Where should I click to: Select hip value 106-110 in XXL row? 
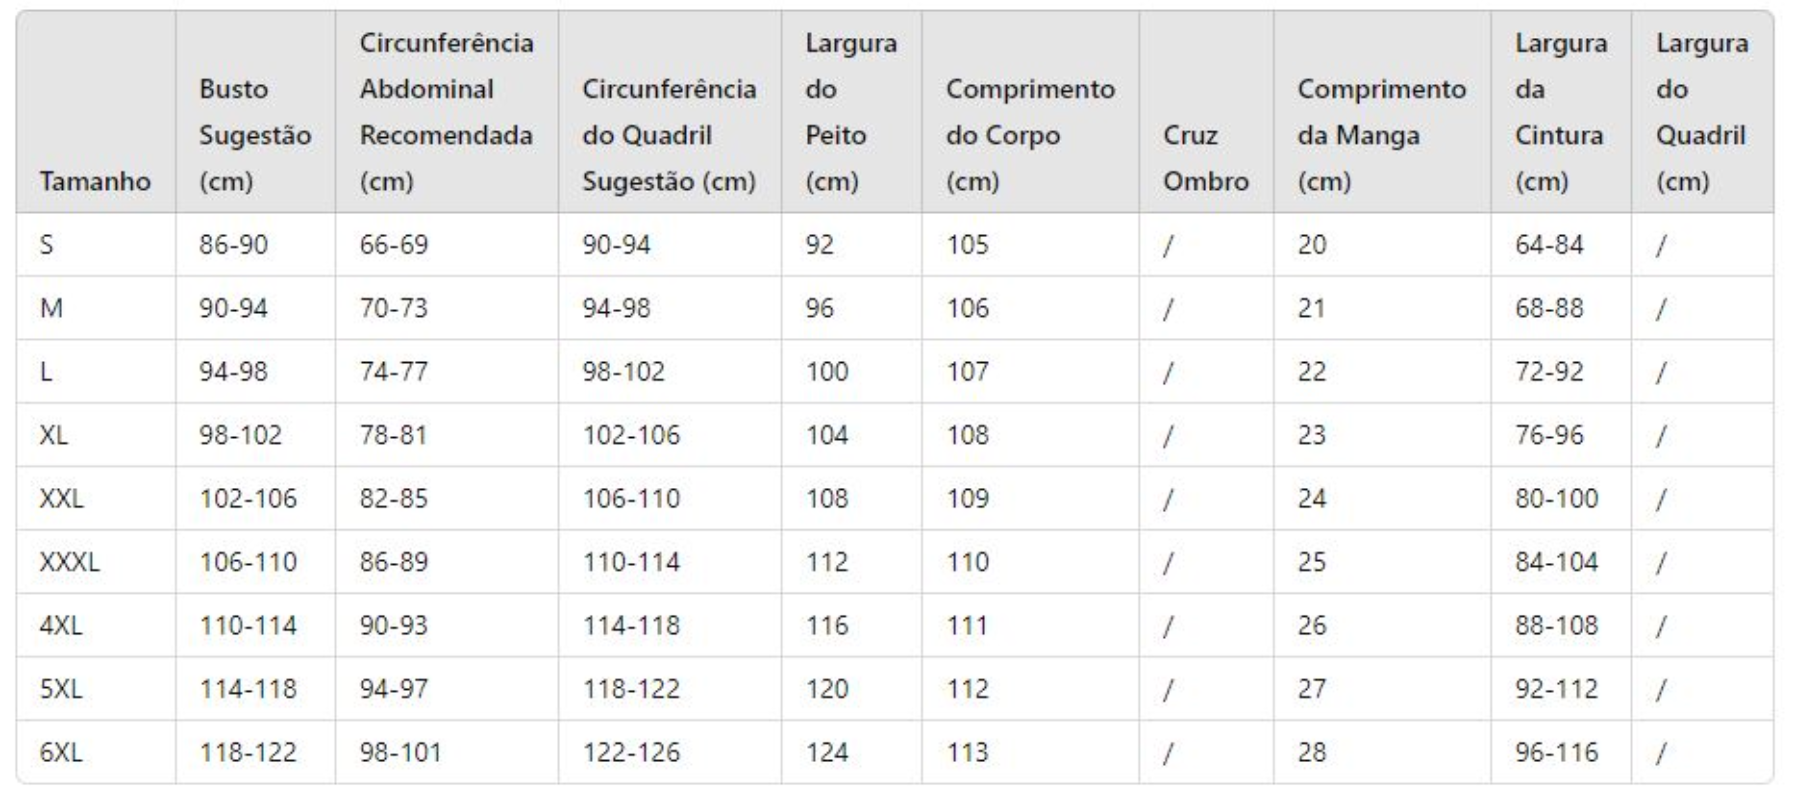click(x=631, y=498)
